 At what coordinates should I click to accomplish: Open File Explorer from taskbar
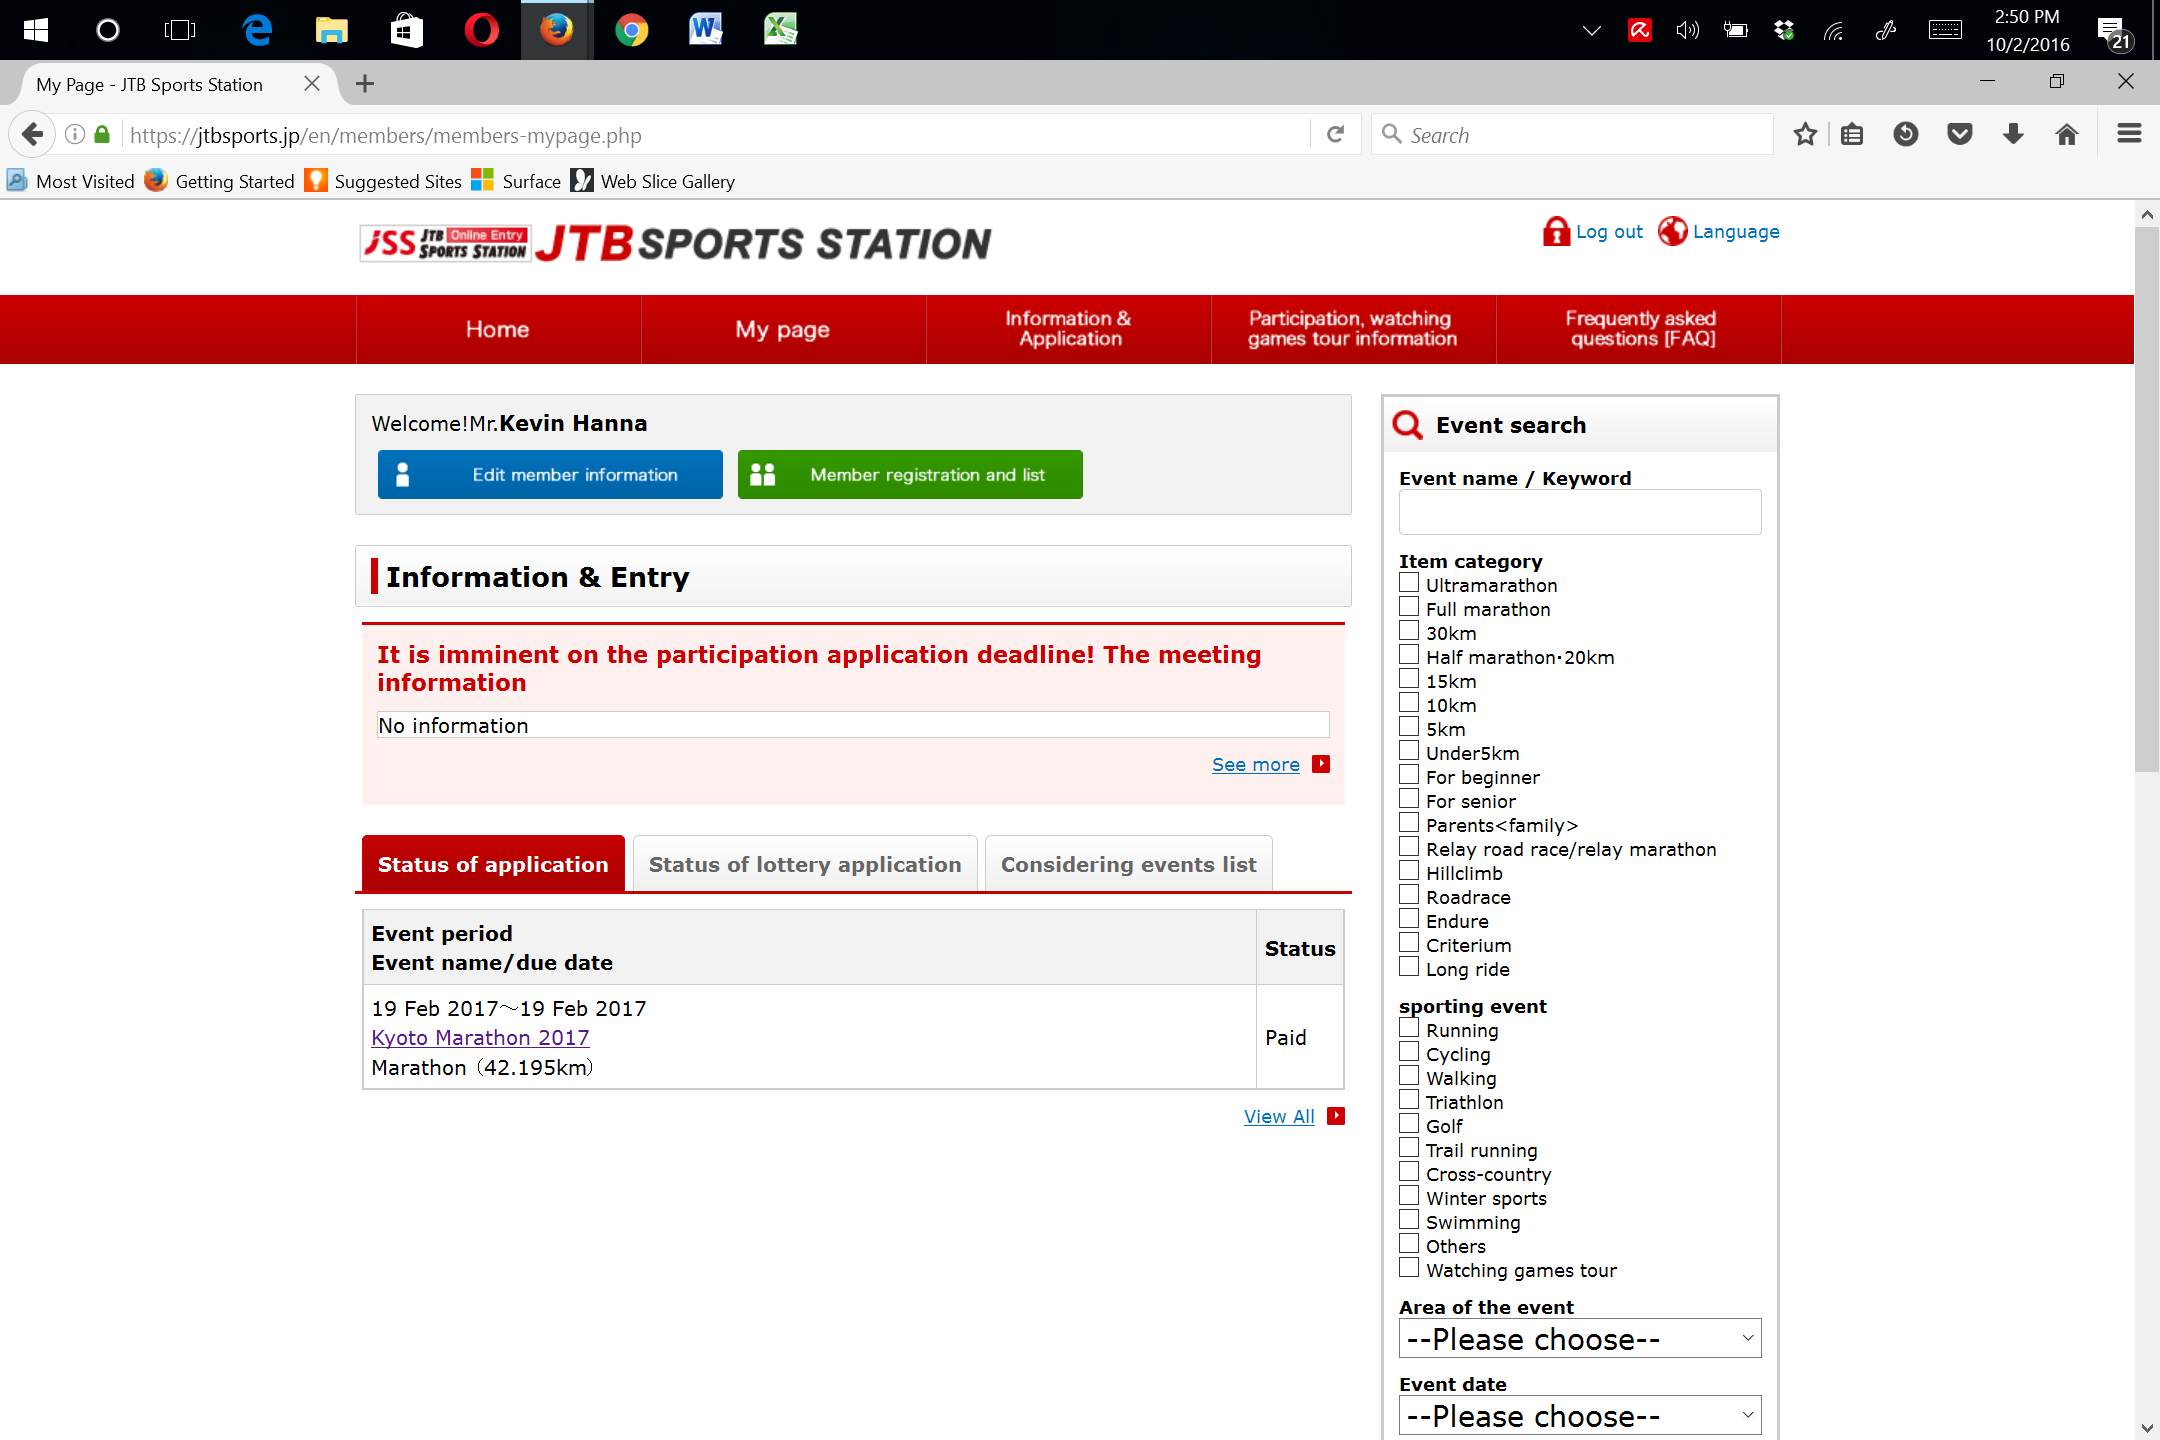point(331,30)
